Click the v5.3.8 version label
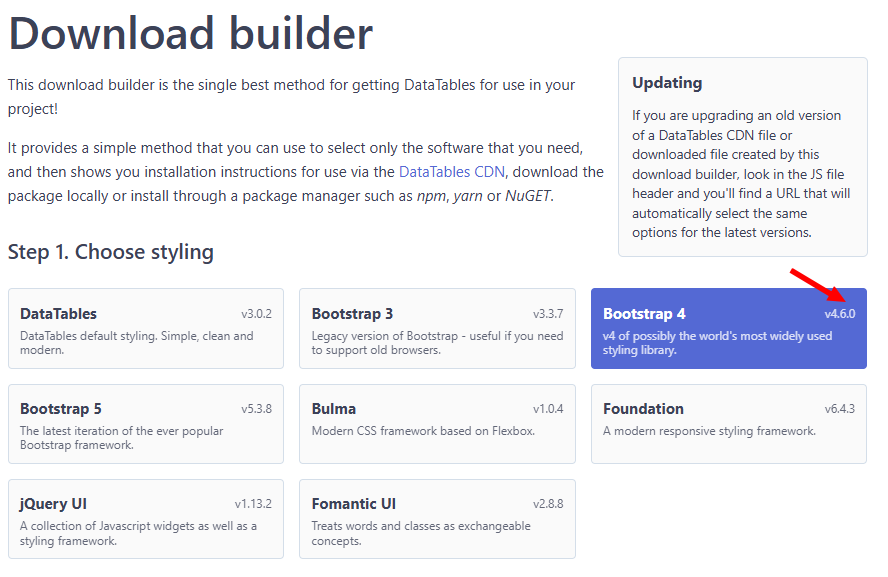 click(x=257, y=409)
